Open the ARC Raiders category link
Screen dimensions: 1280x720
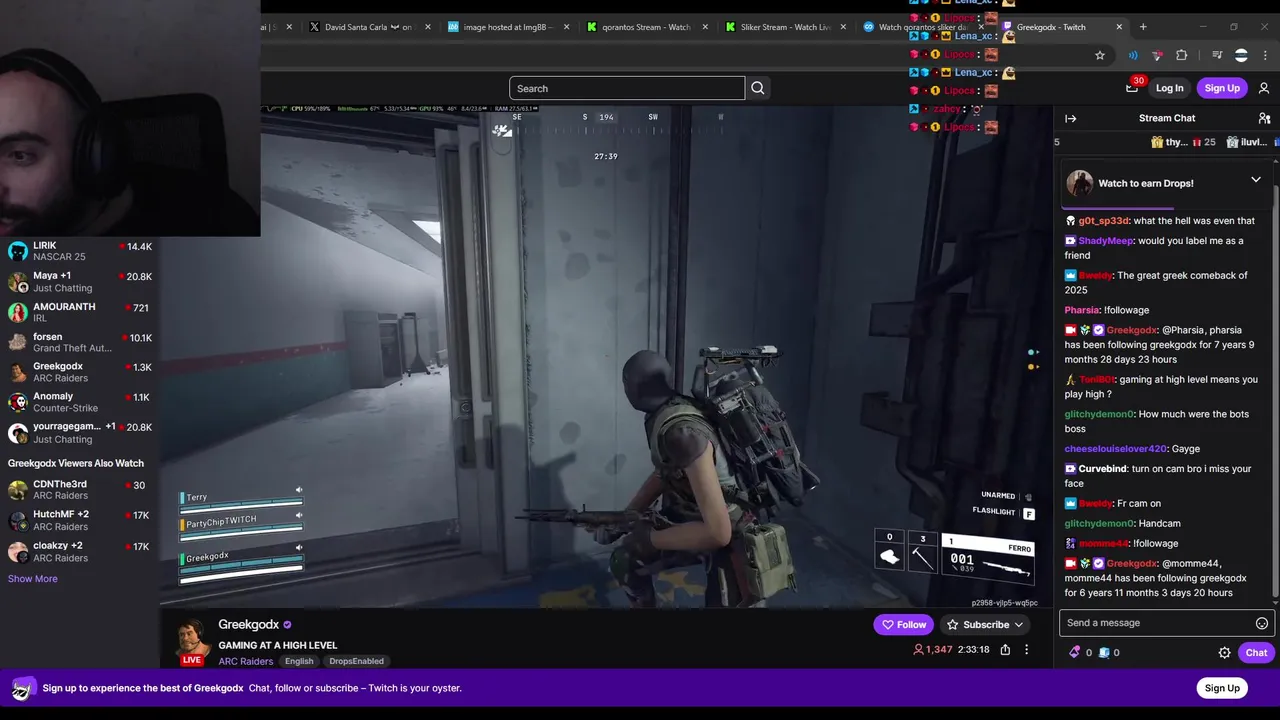pos(246,661)
